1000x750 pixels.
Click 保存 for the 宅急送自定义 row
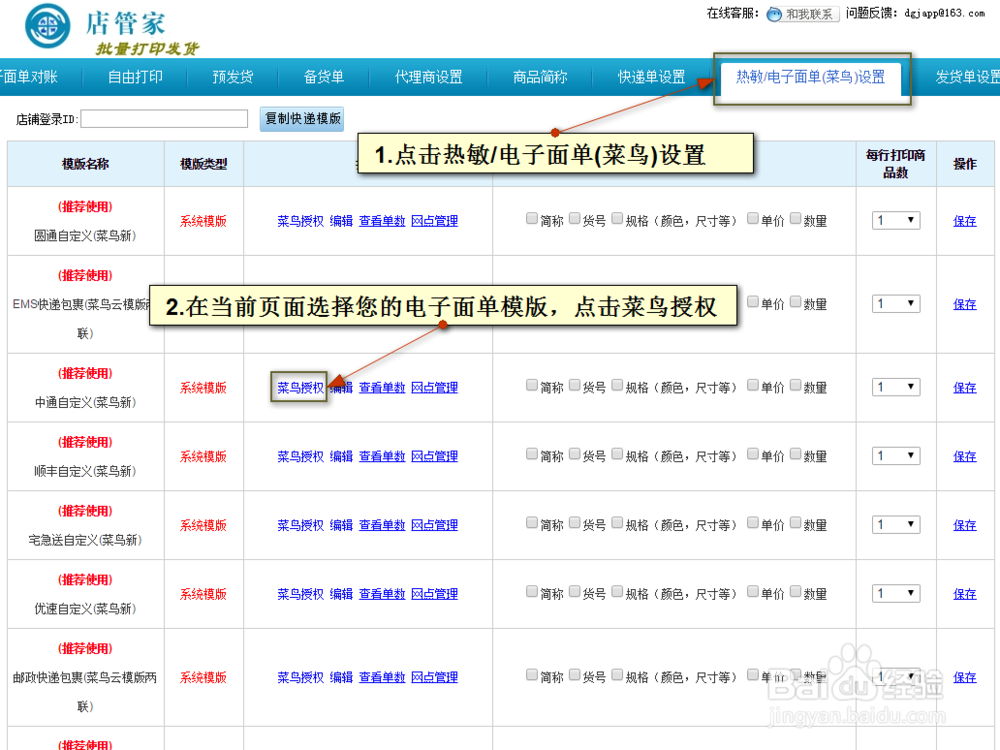964,525
